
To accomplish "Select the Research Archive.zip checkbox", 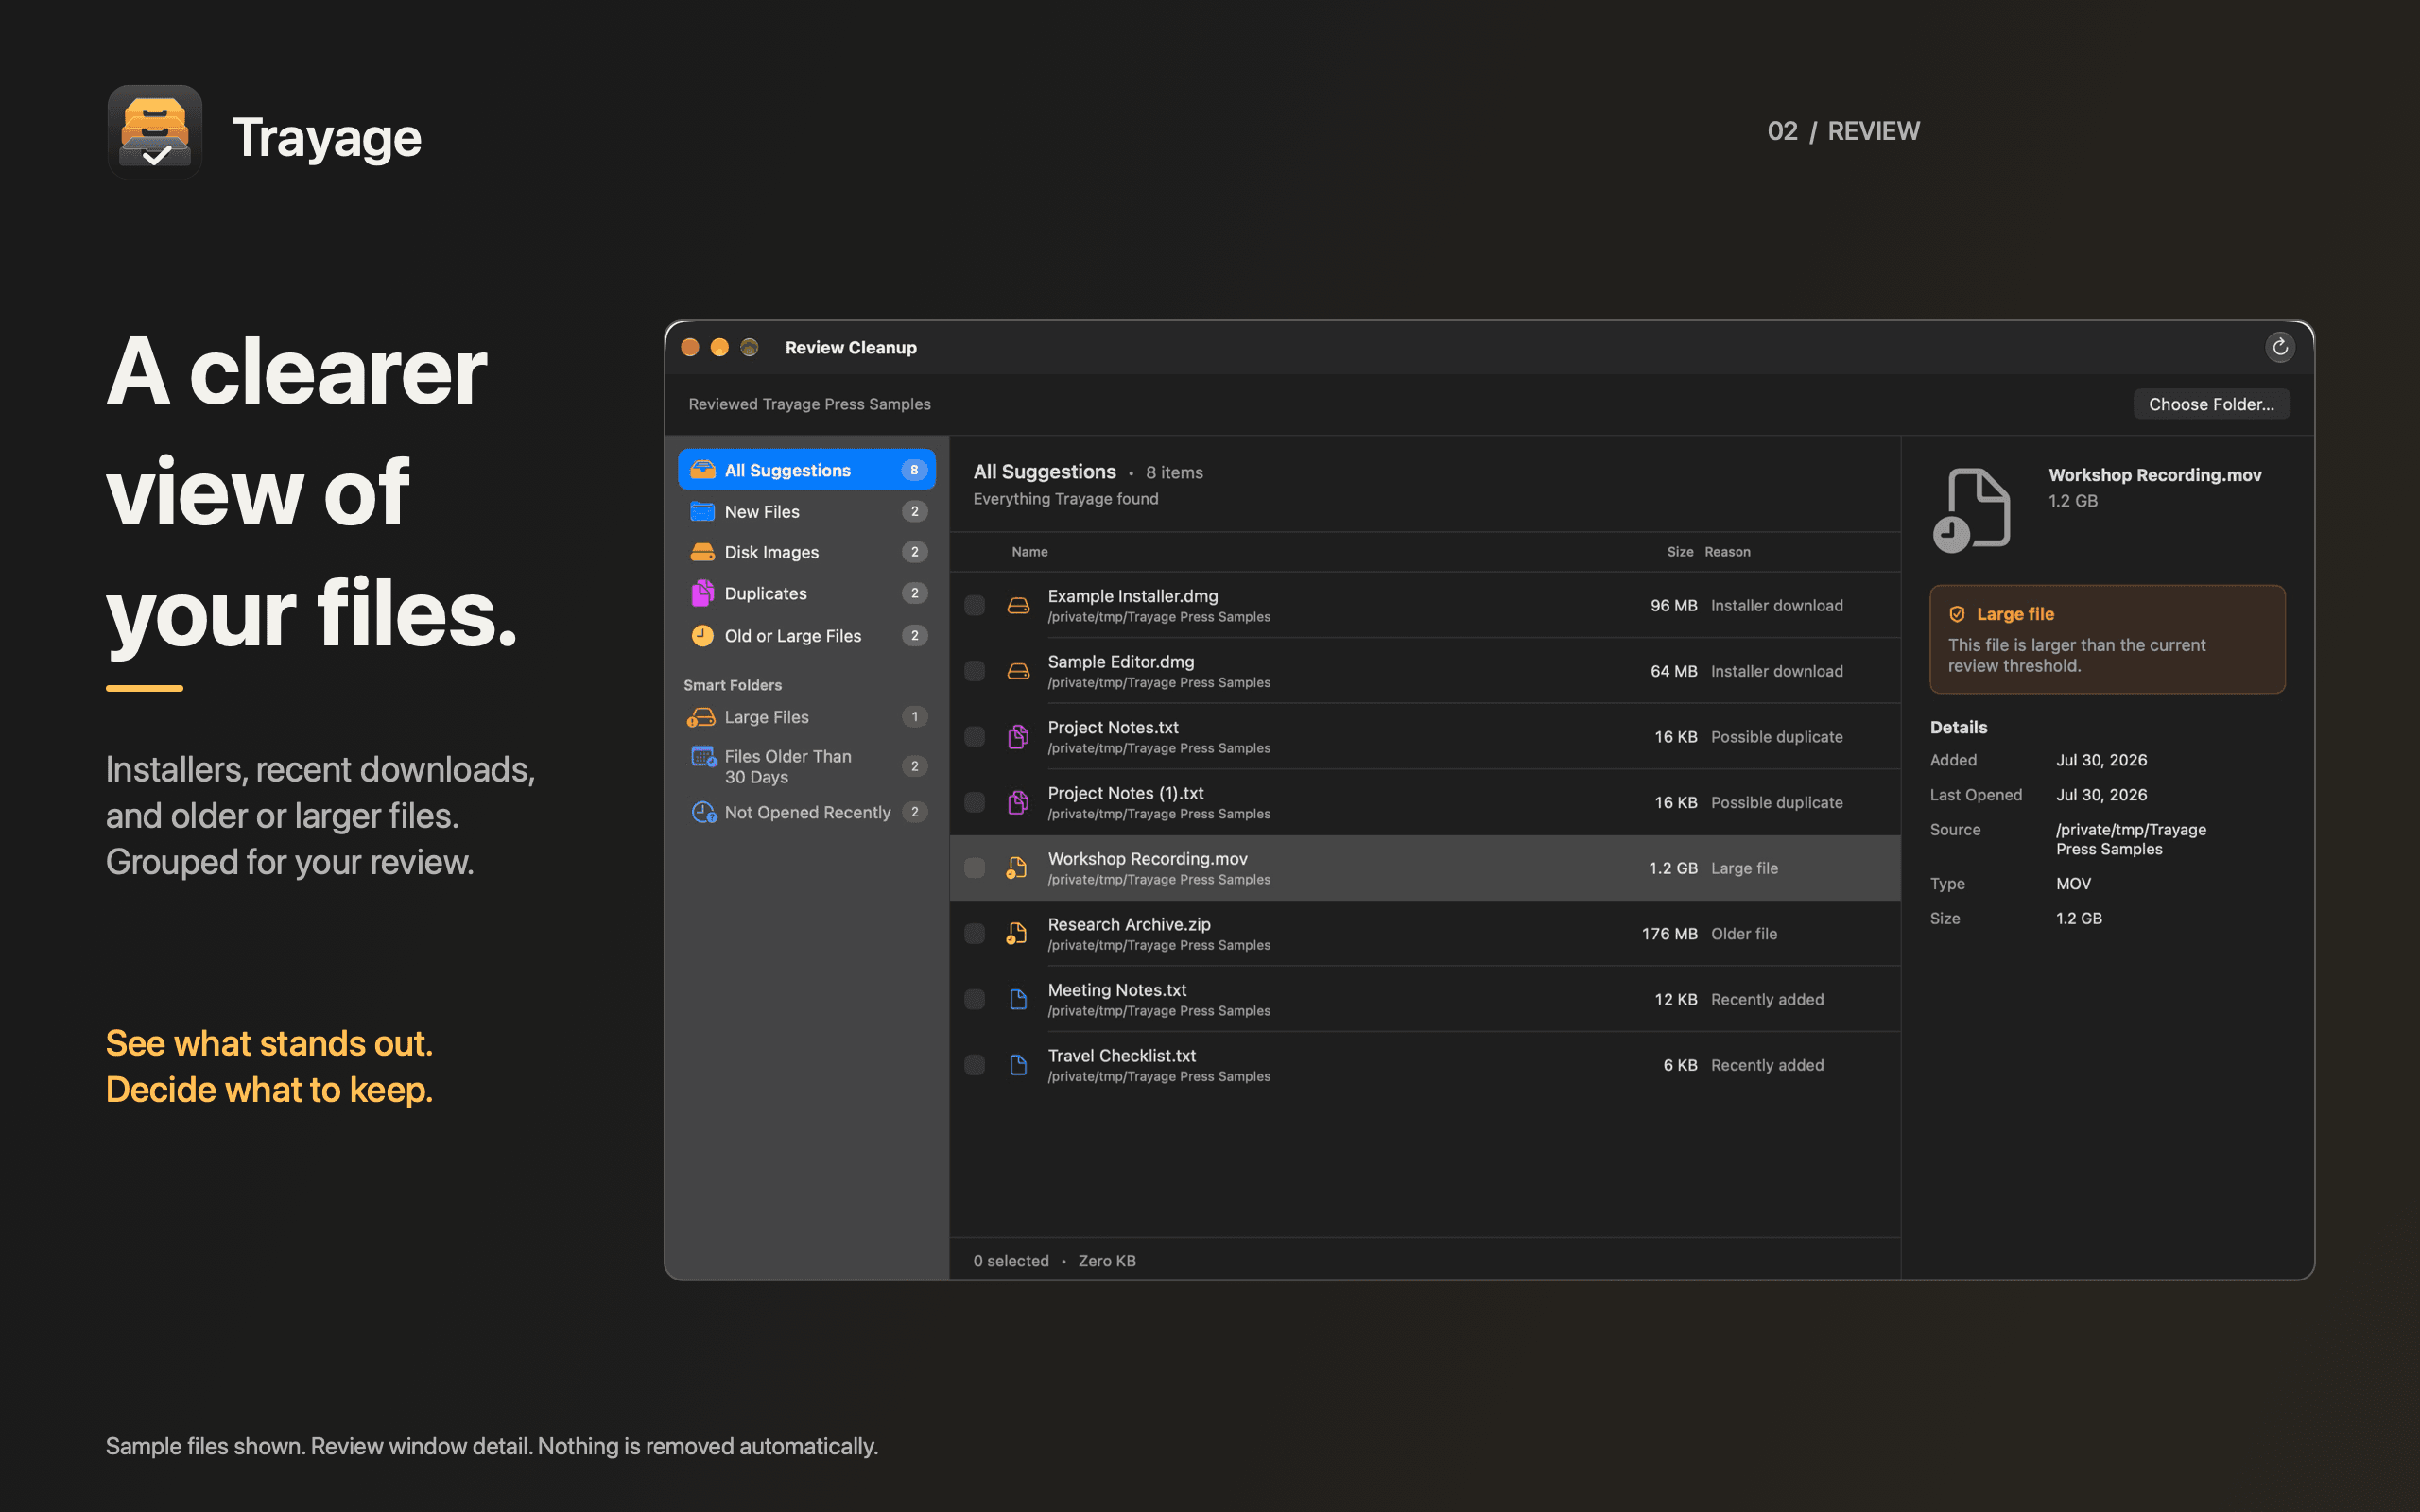I will 974,934.
